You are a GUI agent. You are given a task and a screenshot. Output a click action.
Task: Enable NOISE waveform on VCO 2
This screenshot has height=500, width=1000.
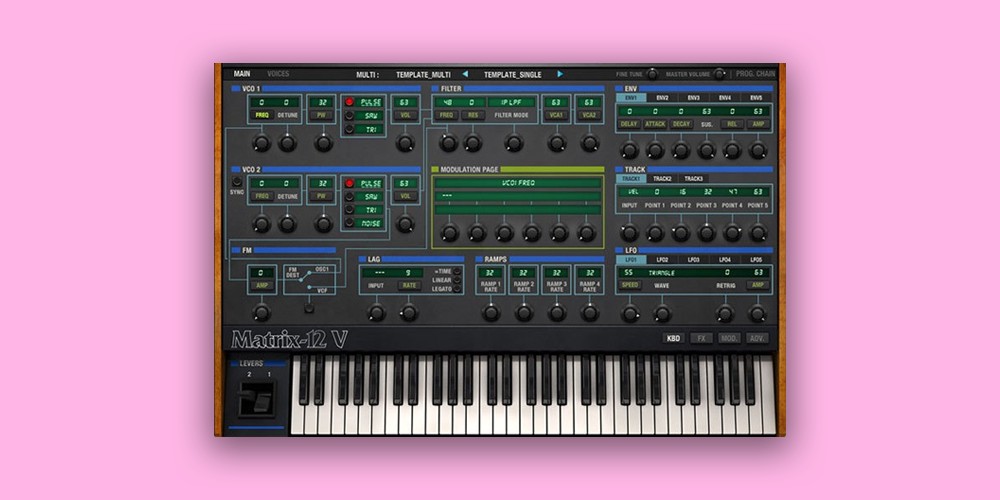(349, 223)
